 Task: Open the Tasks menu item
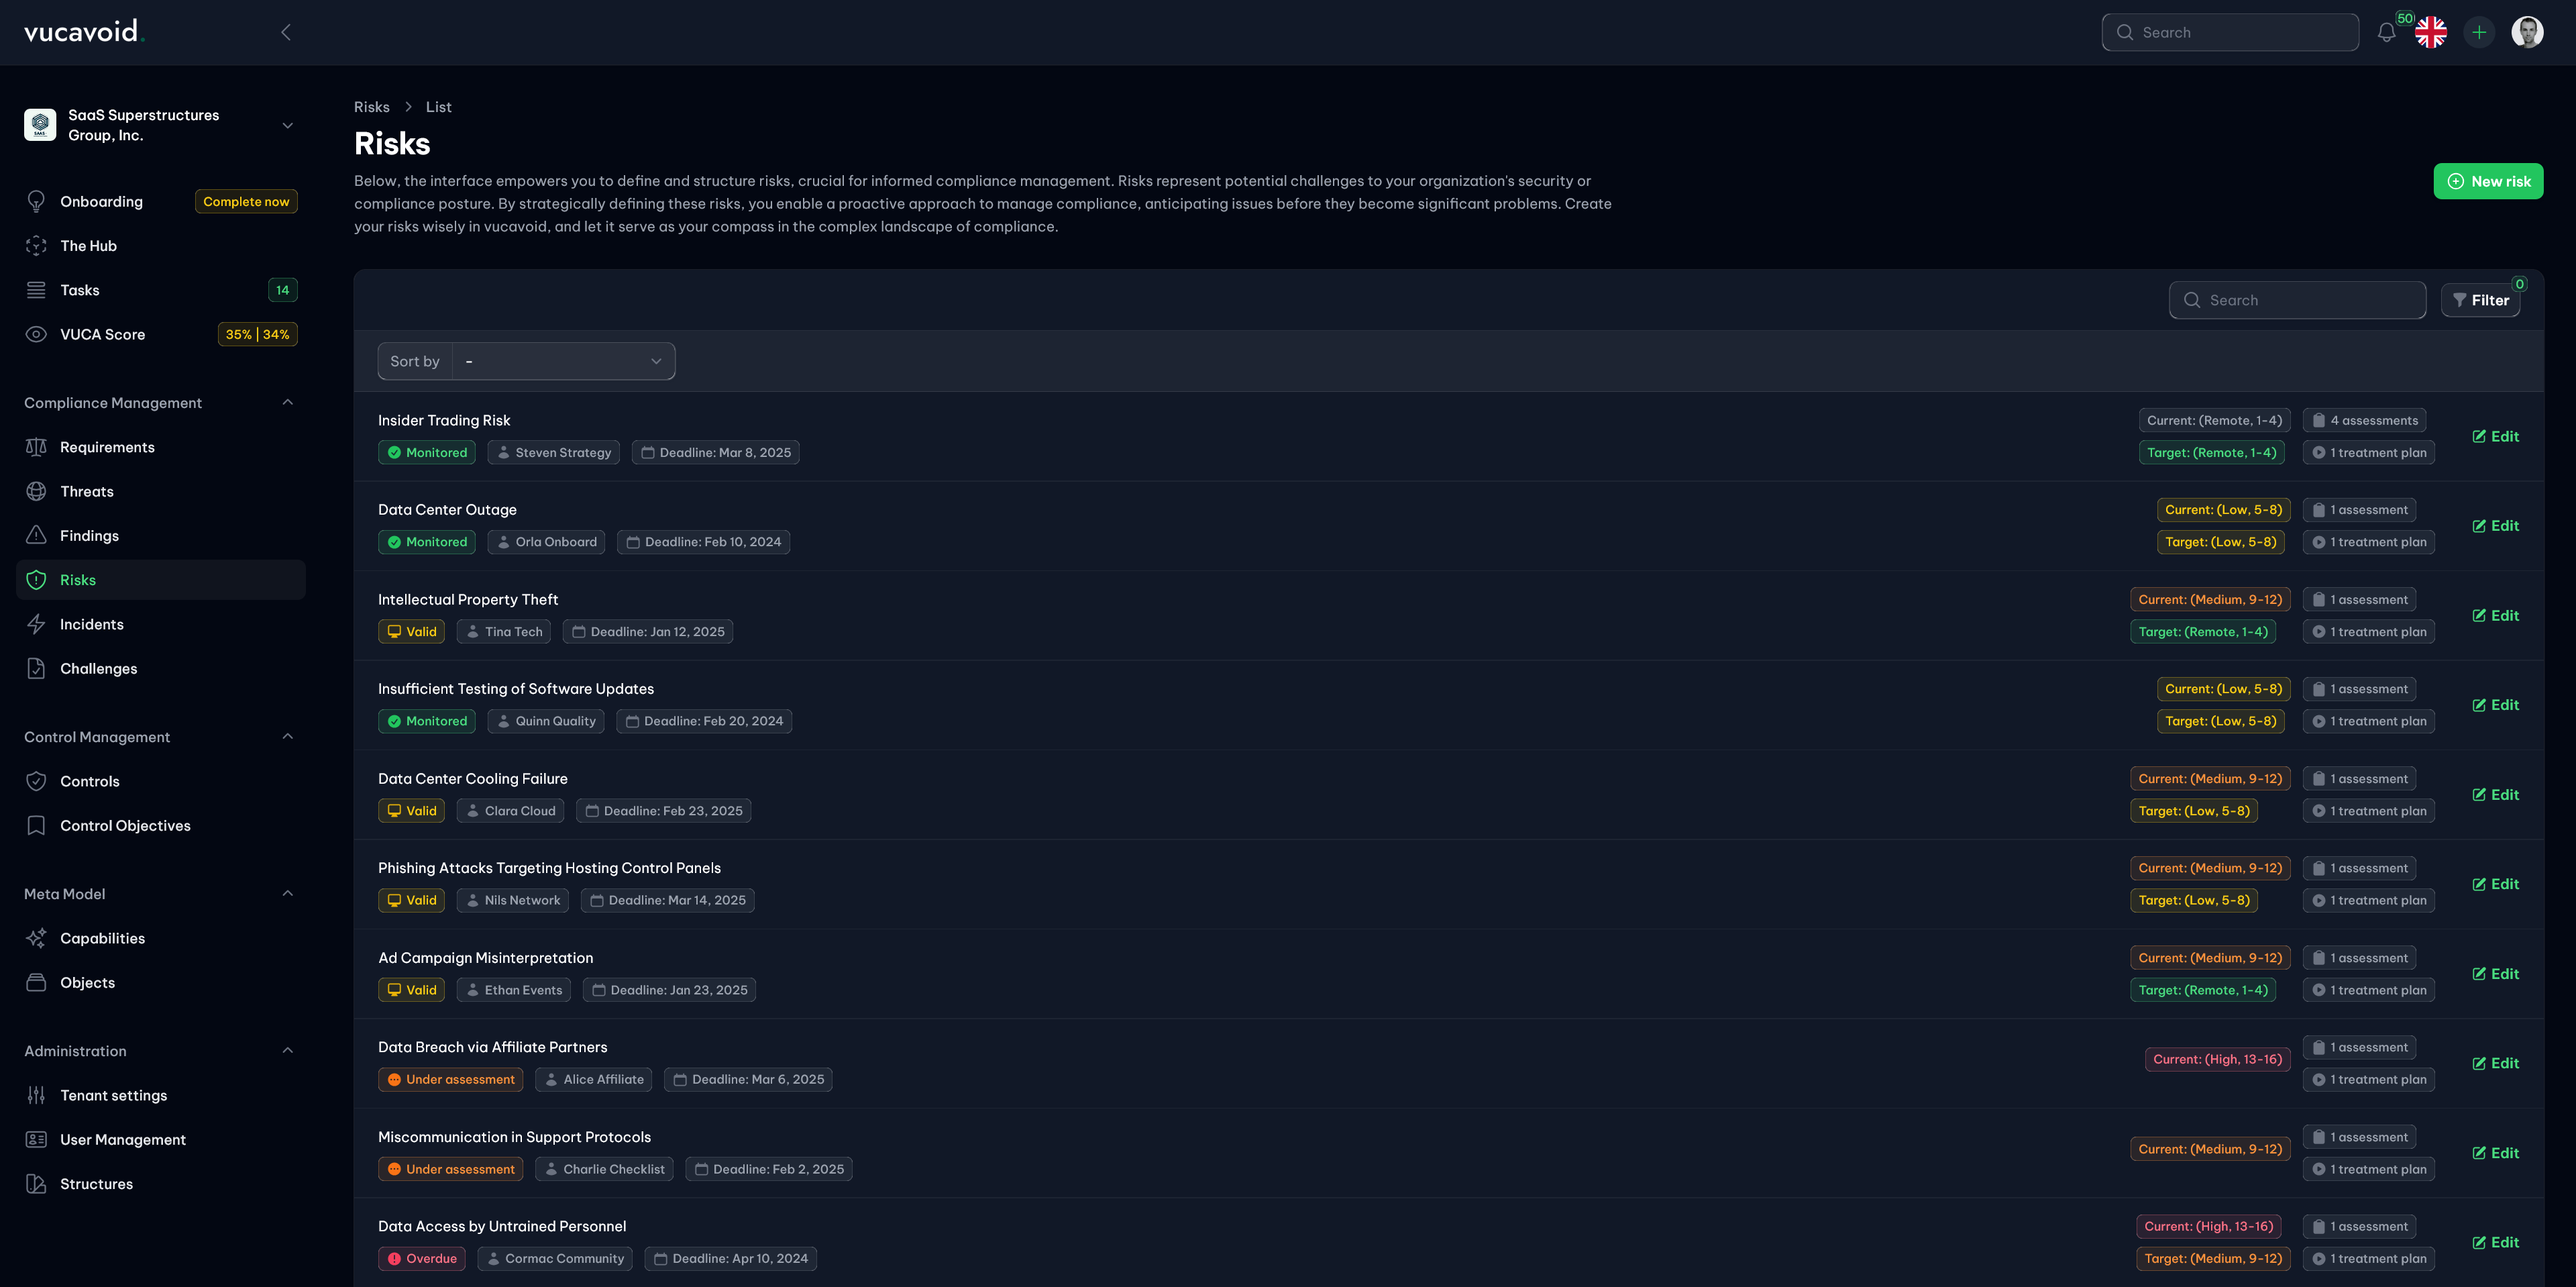[79, 290]
